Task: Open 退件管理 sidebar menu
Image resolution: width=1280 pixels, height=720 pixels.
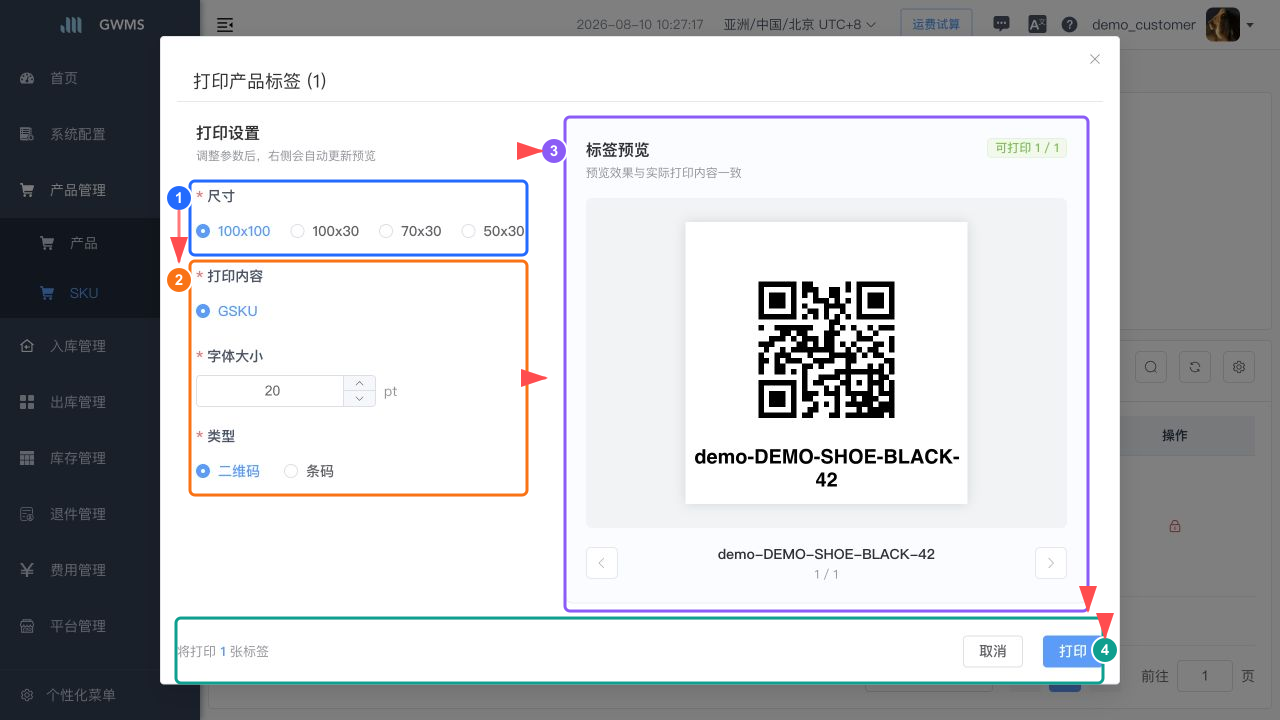Action: (78, 514)
